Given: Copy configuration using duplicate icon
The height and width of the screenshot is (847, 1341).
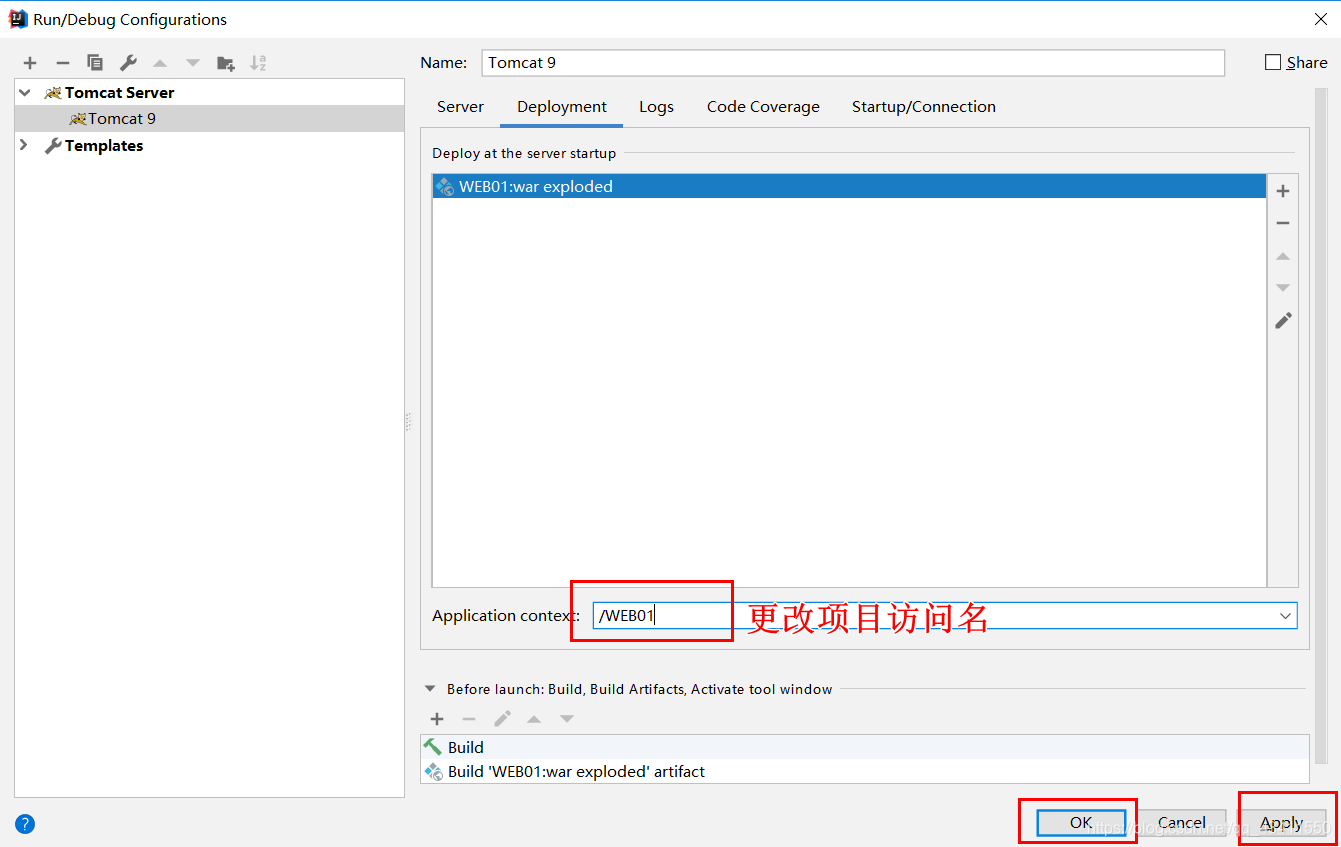Looking at the screenshot, I should click(x=95, y=63).
